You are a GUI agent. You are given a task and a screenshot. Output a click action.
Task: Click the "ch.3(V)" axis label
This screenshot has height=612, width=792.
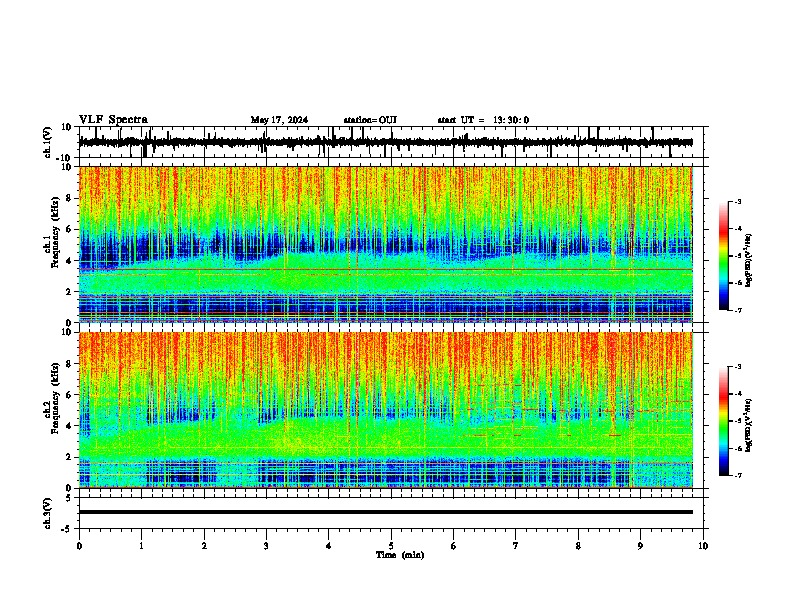[48, 514]
